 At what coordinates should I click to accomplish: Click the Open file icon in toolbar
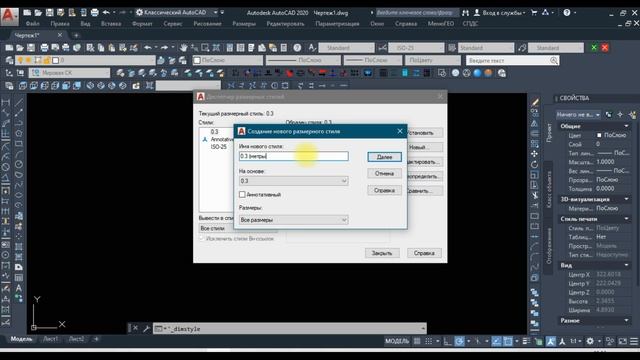20,48
